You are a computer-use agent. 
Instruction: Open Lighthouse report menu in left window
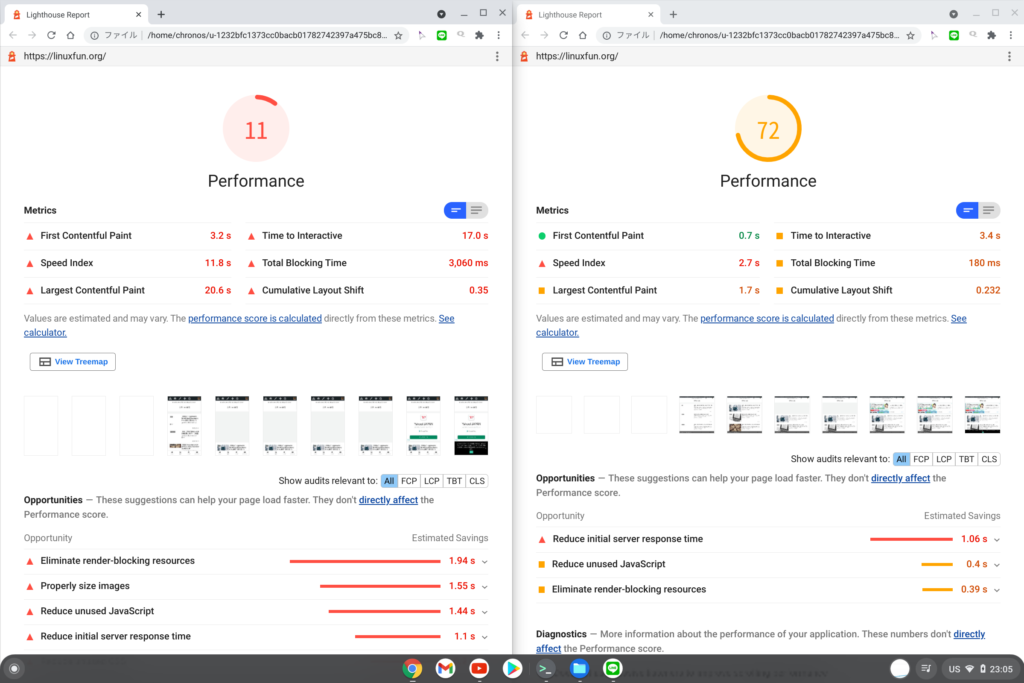(x=497, y=56)
